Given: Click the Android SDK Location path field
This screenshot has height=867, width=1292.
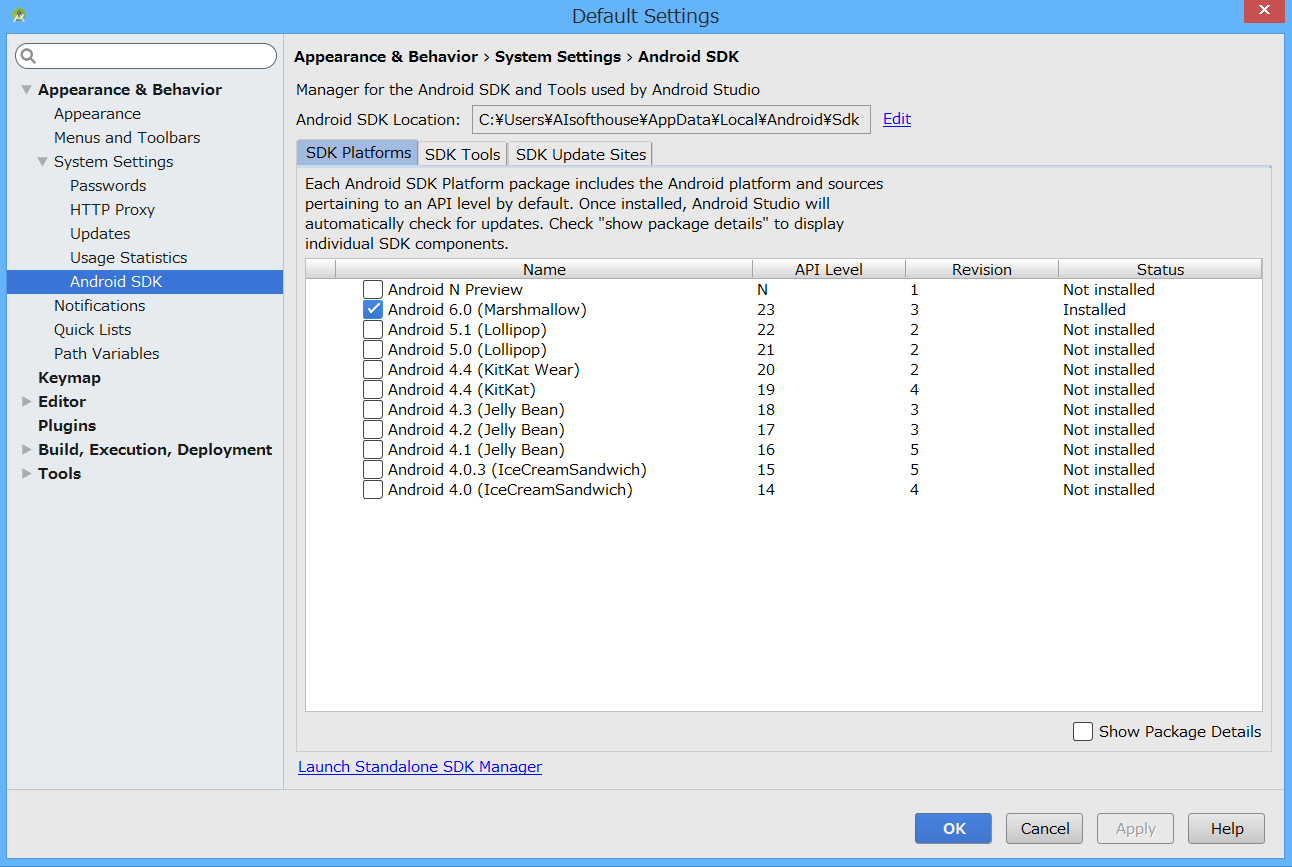Looking at the screenshot, I should pos(671,119).
